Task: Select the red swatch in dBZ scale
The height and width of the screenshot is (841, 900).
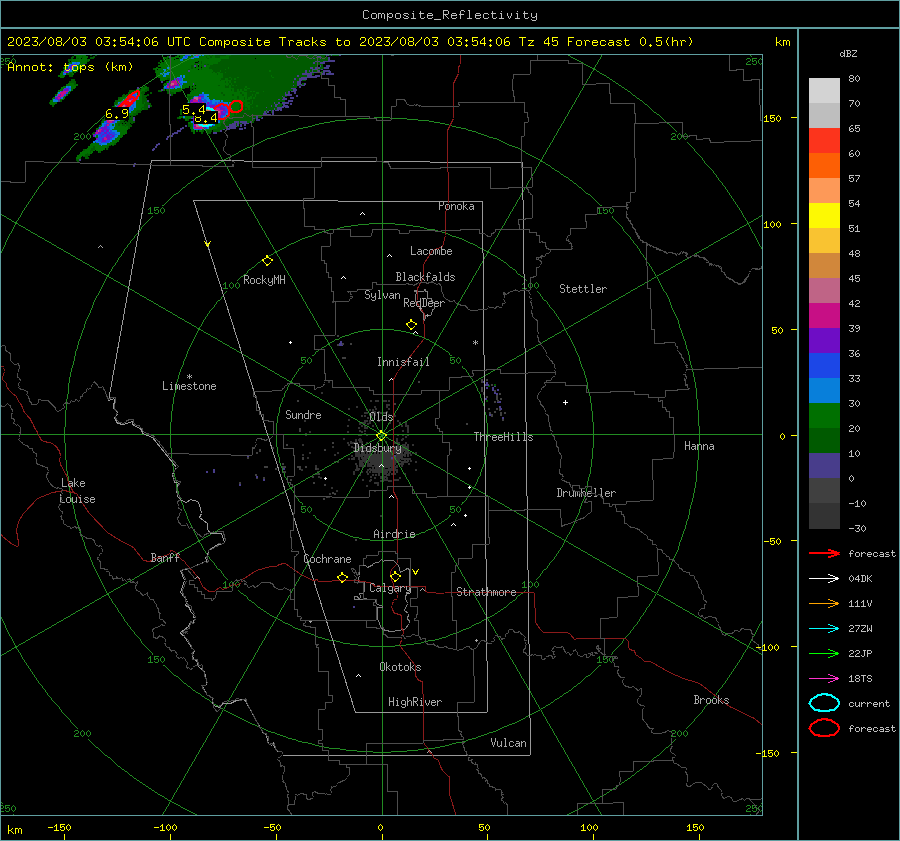Action: [x=824, y=141]
